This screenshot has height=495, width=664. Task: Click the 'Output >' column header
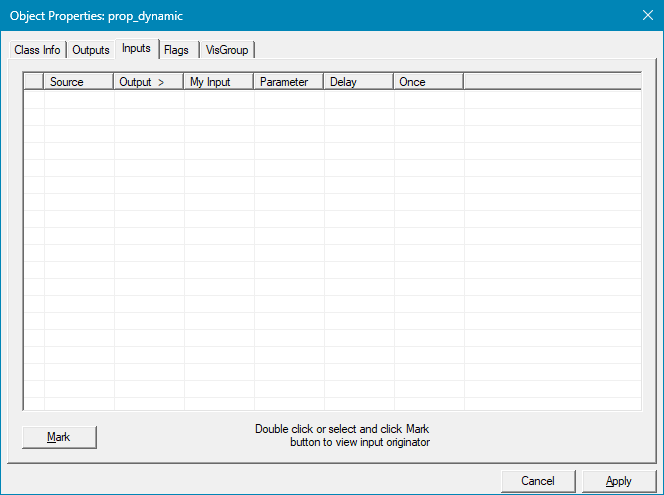click(148, 82)
